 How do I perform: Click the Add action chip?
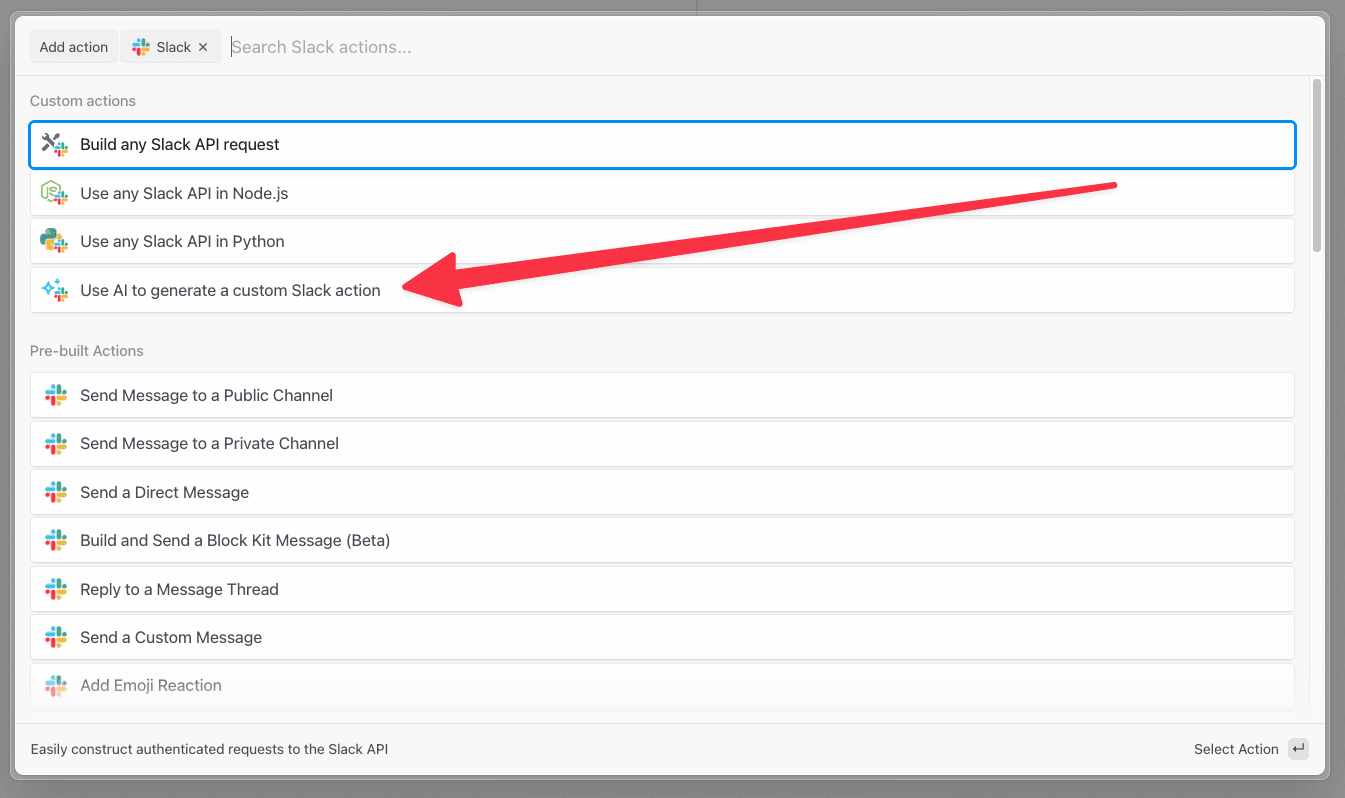74,47
